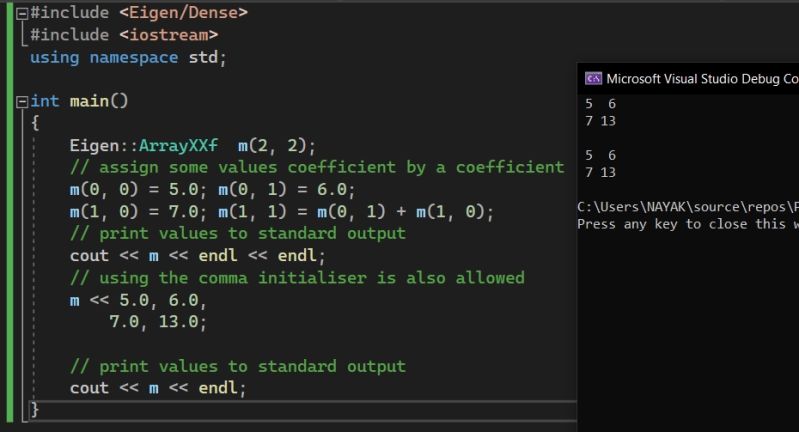
Task: Click the 'using namespace std;' line
Action: [128, 58]
